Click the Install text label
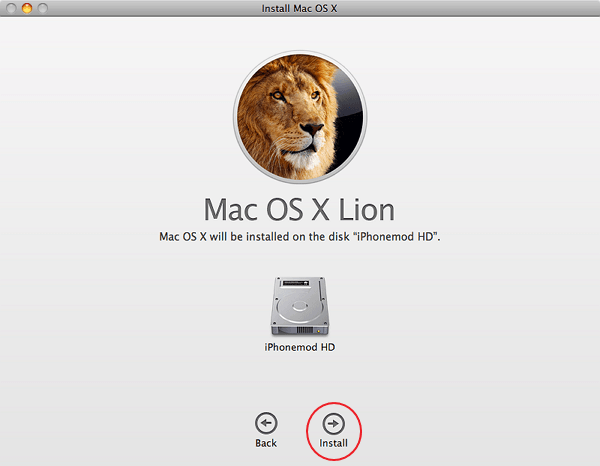Image resolution: width=600 pixels, height=466 pixels. point(333,442)
